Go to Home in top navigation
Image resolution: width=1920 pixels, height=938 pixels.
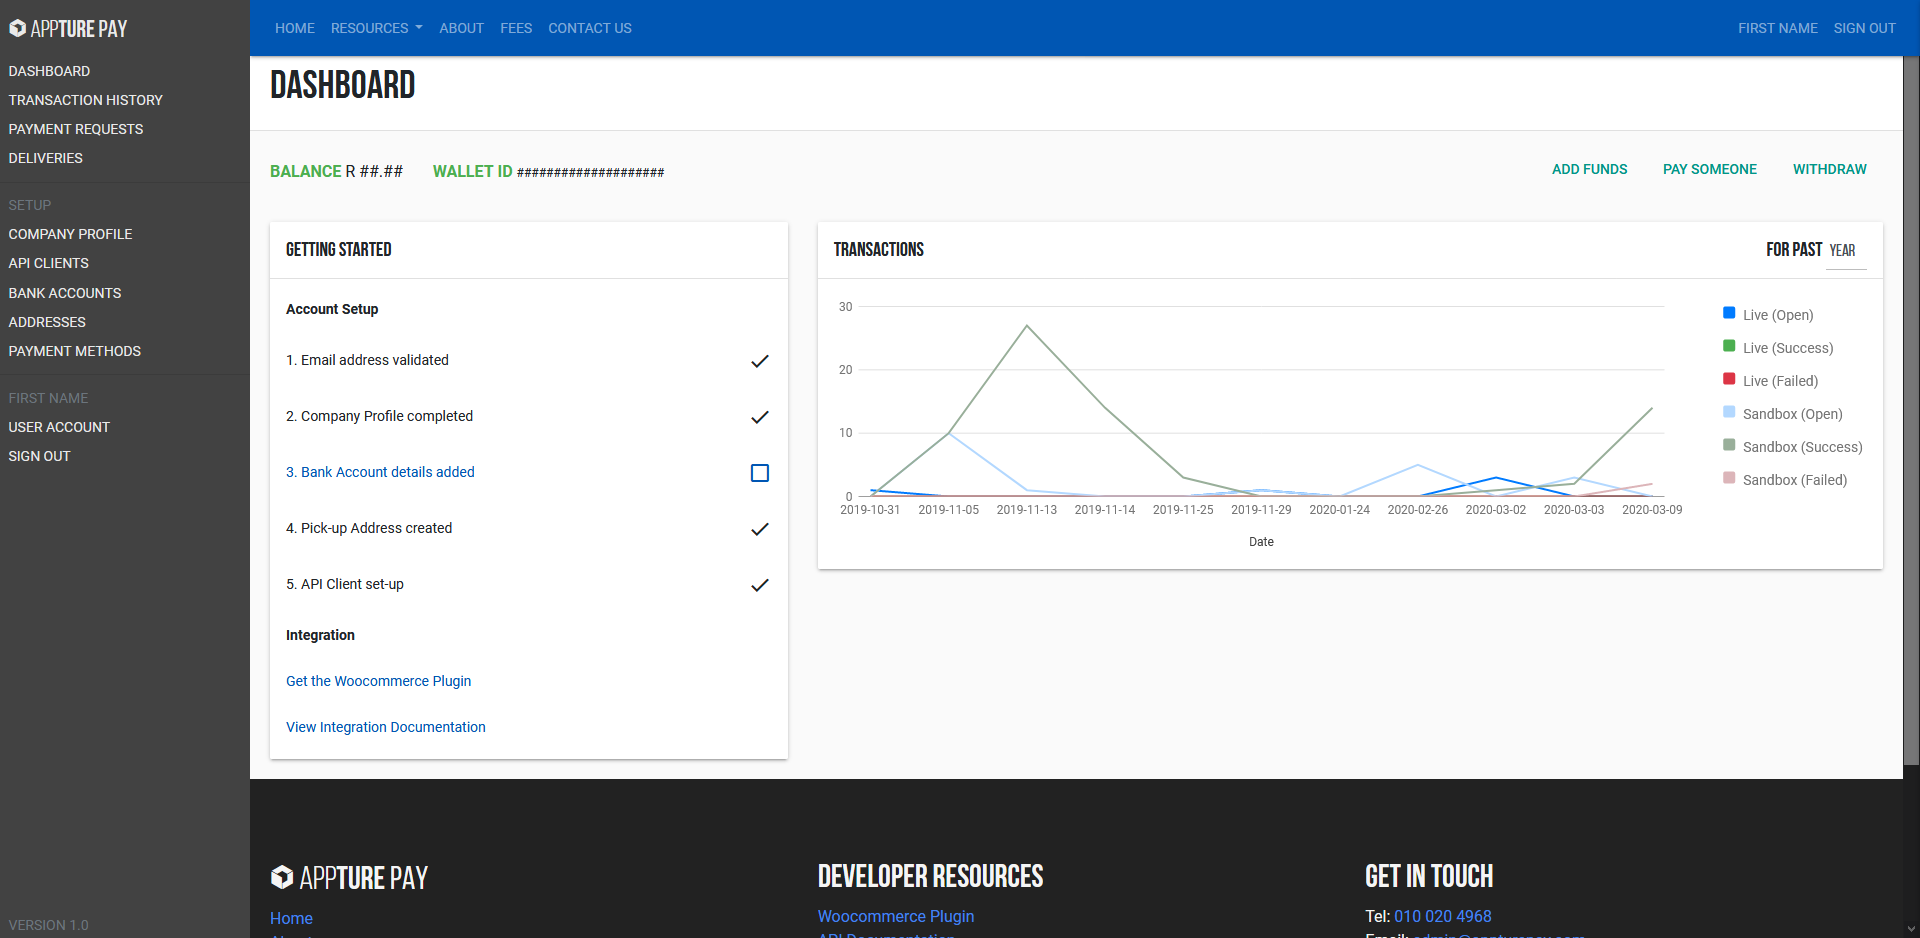[295, 28]
